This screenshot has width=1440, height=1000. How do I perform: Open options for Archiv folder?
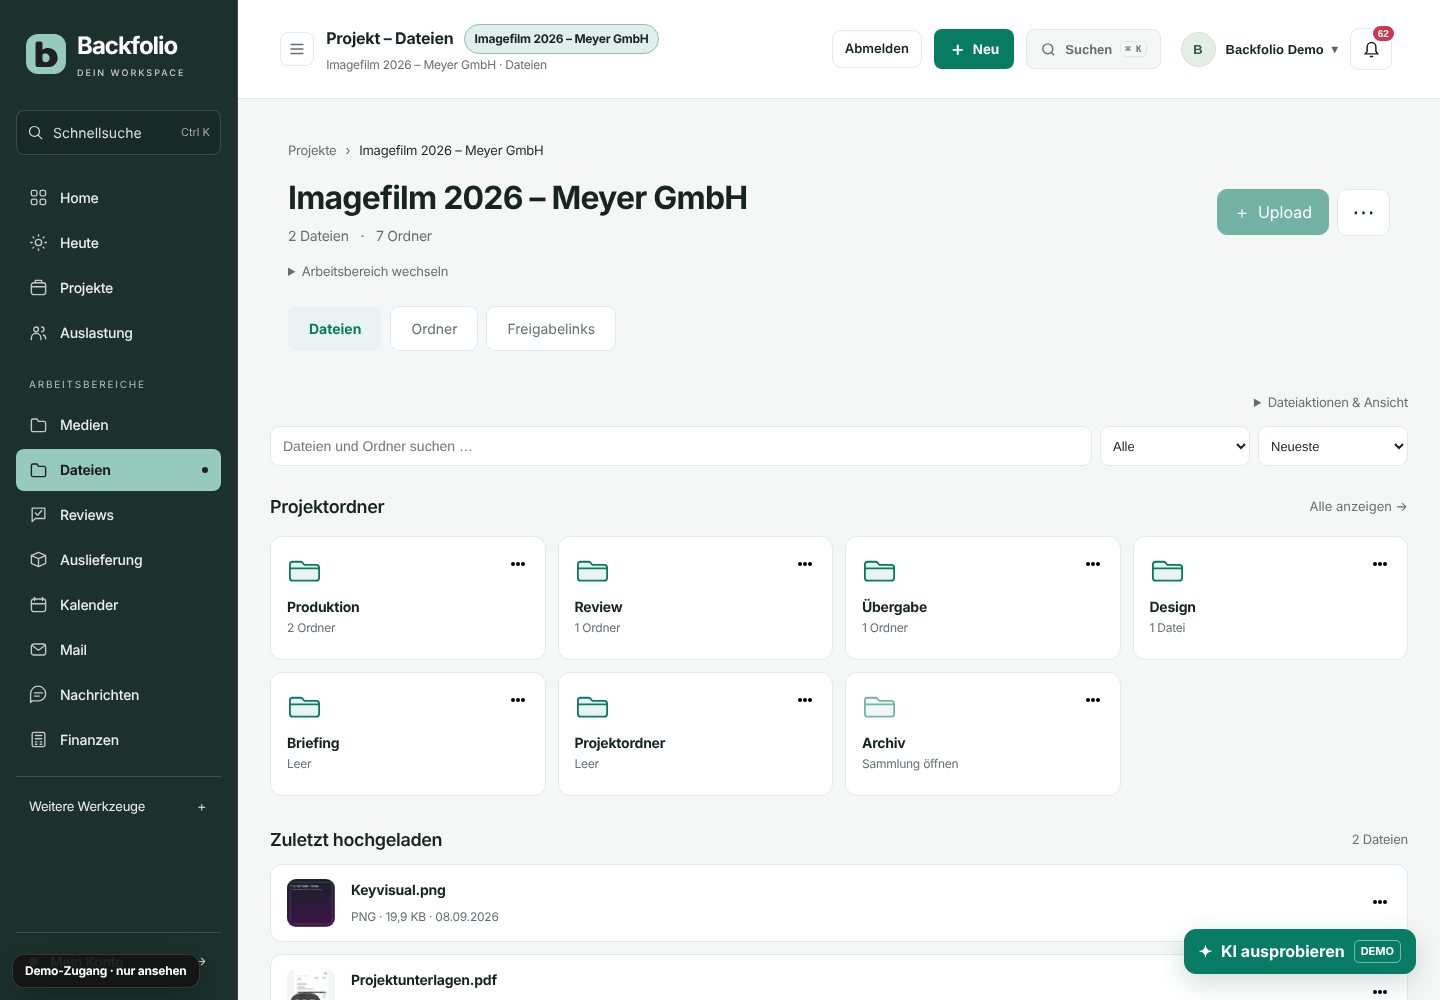pos(1093,700)
